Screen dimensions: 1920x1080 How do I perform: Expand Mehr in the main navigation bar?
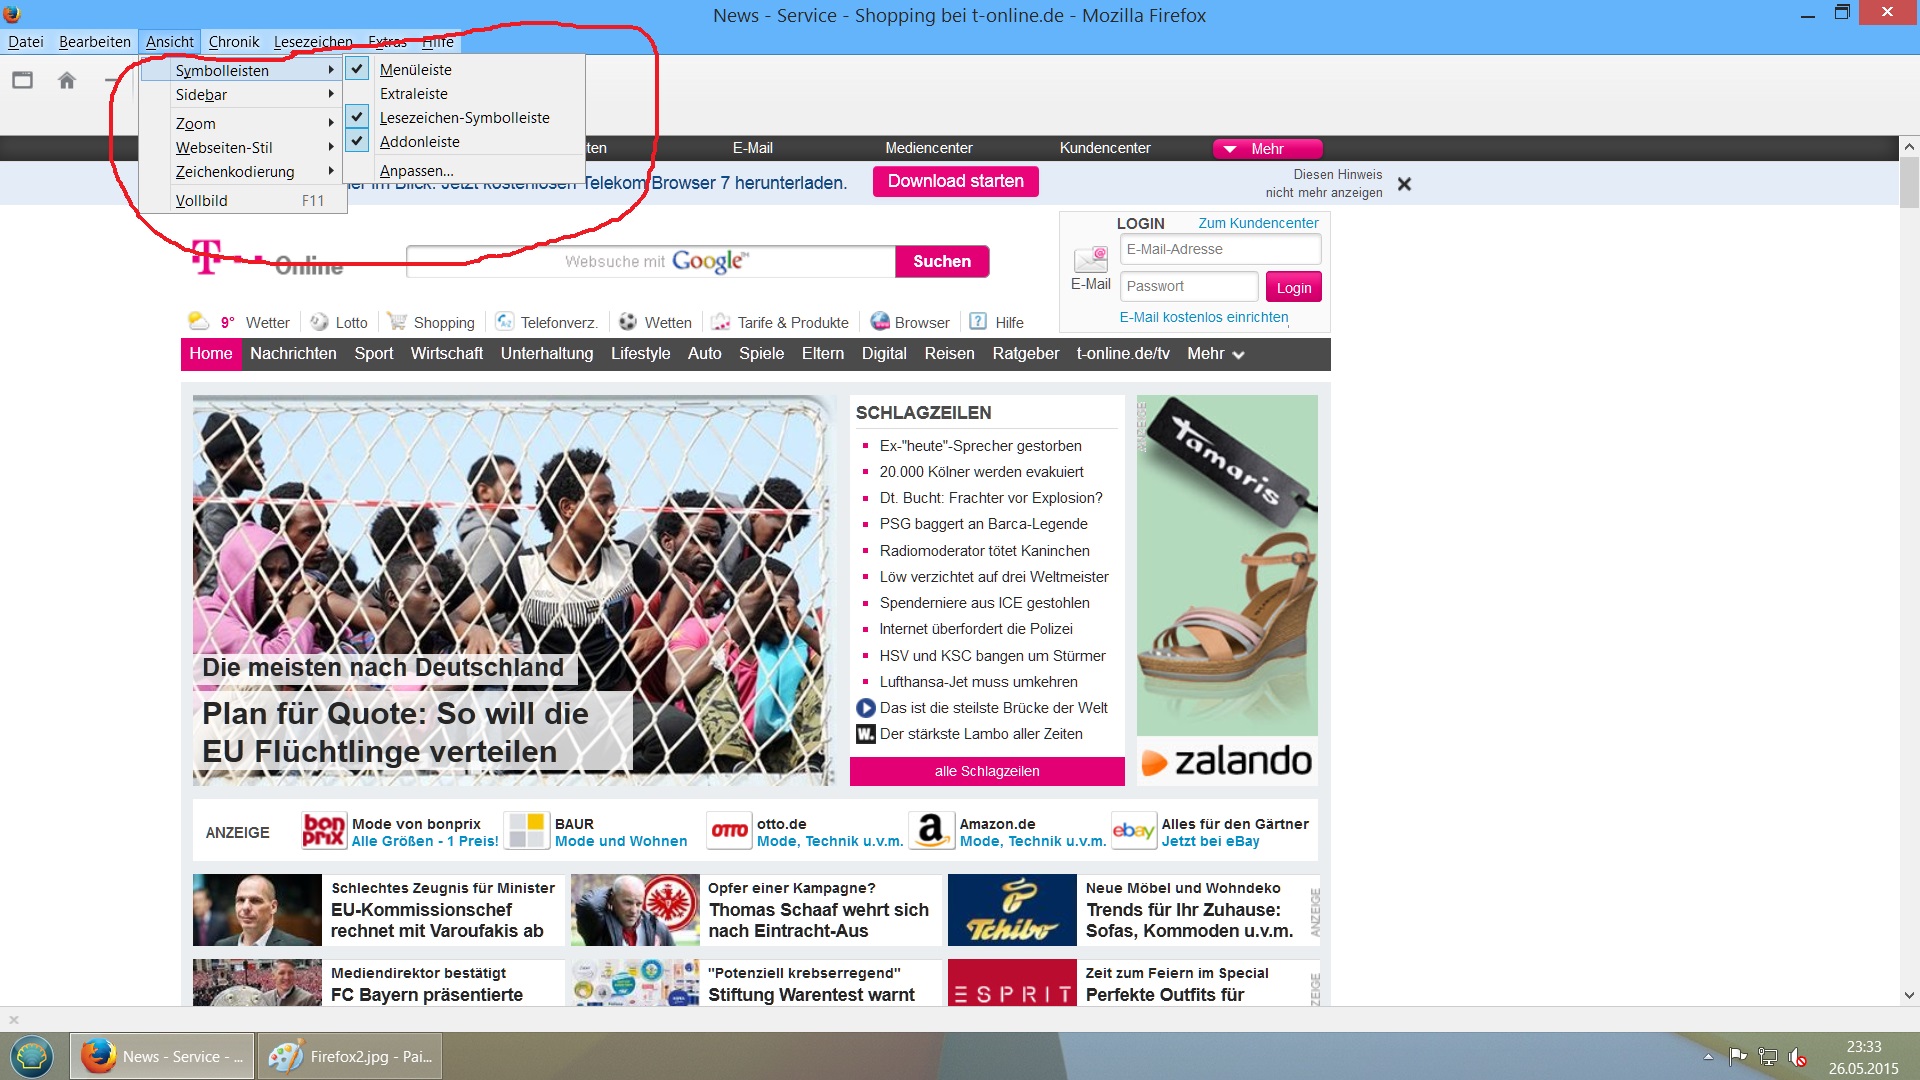click(1215, 353)
